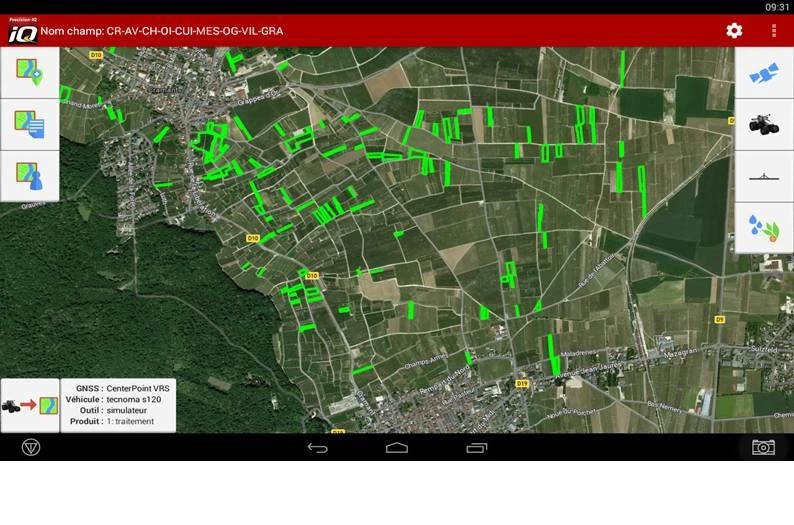
Task: Open the product droplets and plant icon
Action: tap(764, 228)
